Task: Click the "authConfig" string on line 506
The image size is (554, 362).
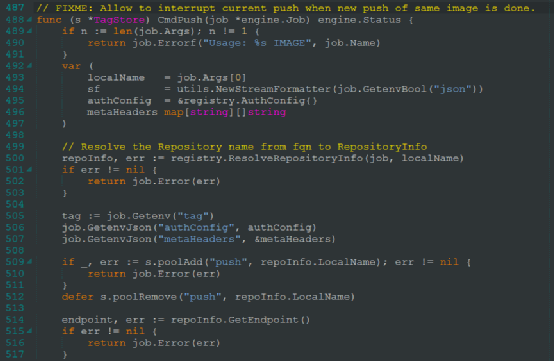Action: pos(196,227)
